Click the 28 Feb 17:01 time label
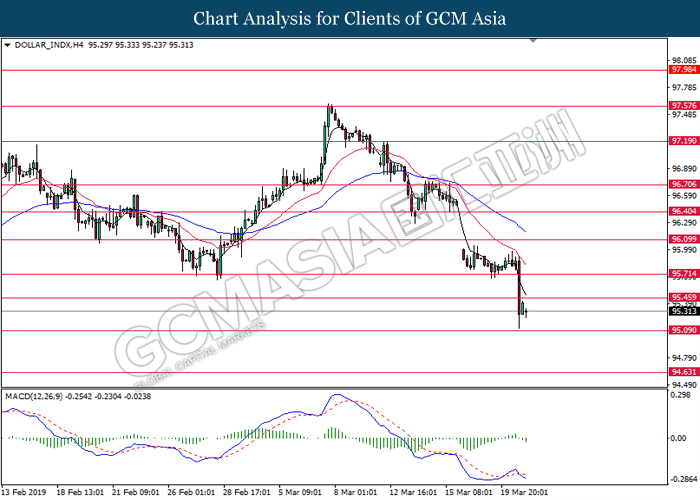700x500 pixels. click(x=247, y=492)
